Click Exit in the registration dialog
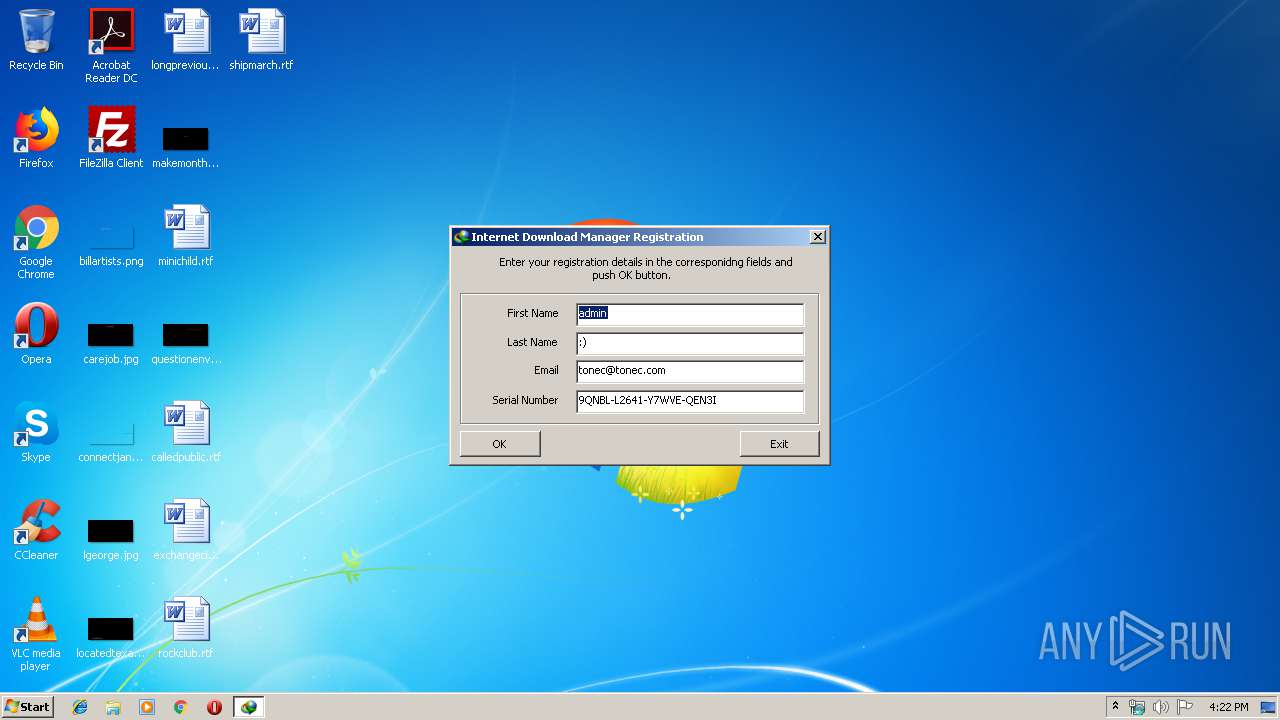 click(779, 444)
